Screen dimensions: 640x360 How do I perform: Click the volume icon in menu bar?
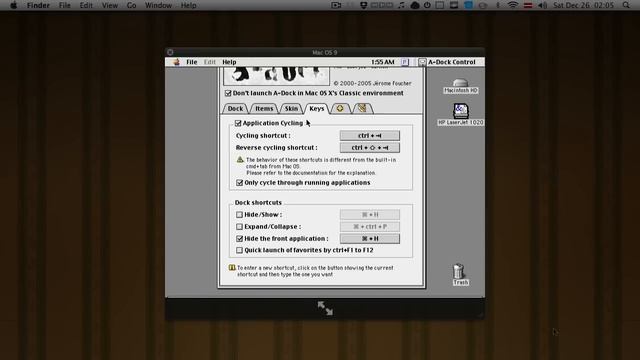(x=542, y=5)
